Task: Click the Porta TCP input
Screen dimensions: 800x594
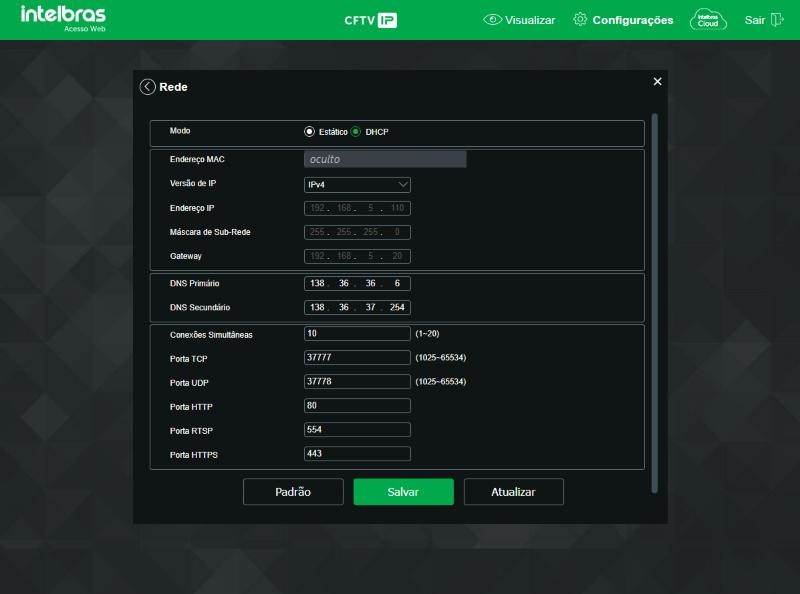Action: pyautogui.click(x=357, y=357)
